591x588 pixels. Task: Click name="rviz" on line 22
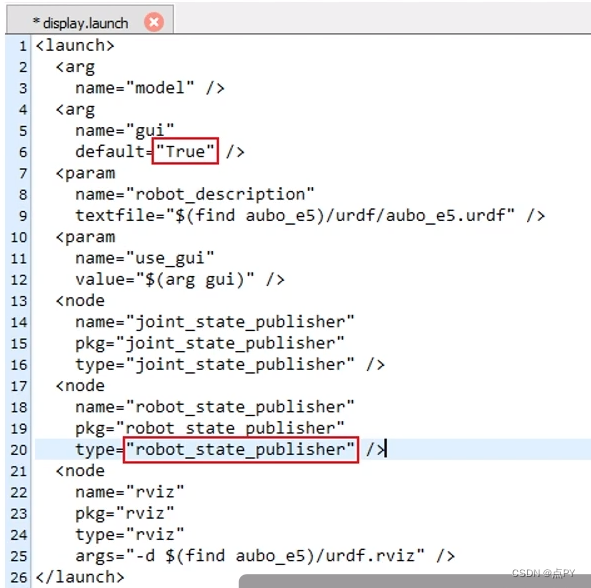(x=130, y=492)
